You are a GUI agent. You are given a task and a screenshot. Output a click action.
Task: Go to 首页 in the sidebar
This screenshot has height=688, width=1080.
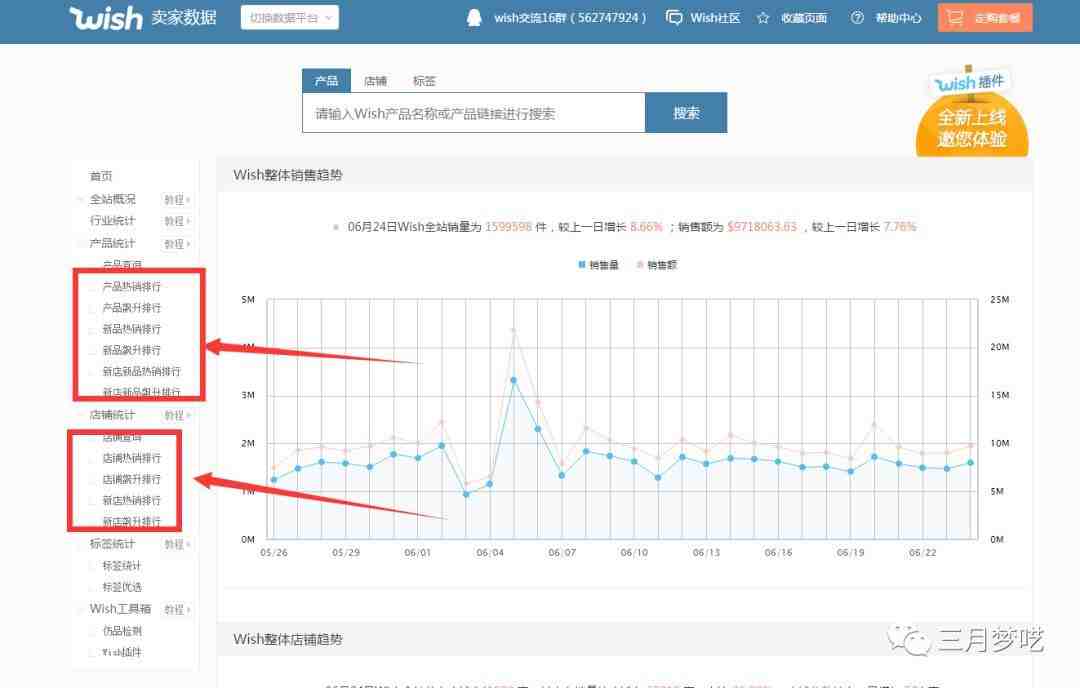pos(101,176)
